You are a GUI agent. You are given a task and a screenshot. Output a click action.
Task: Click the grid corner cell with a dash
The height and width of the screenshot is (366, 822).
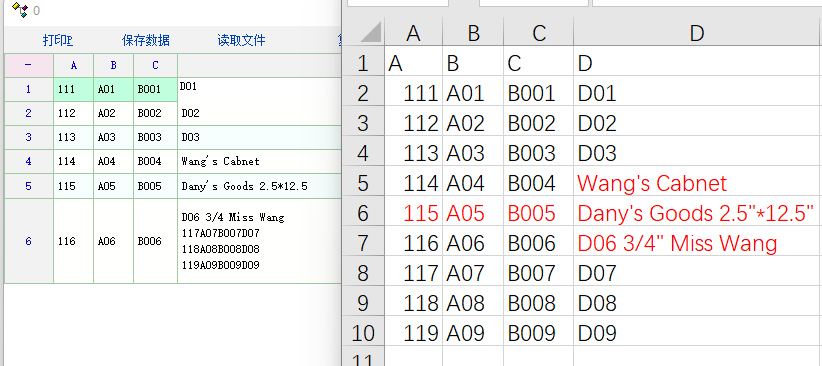(x=29, y=66)
